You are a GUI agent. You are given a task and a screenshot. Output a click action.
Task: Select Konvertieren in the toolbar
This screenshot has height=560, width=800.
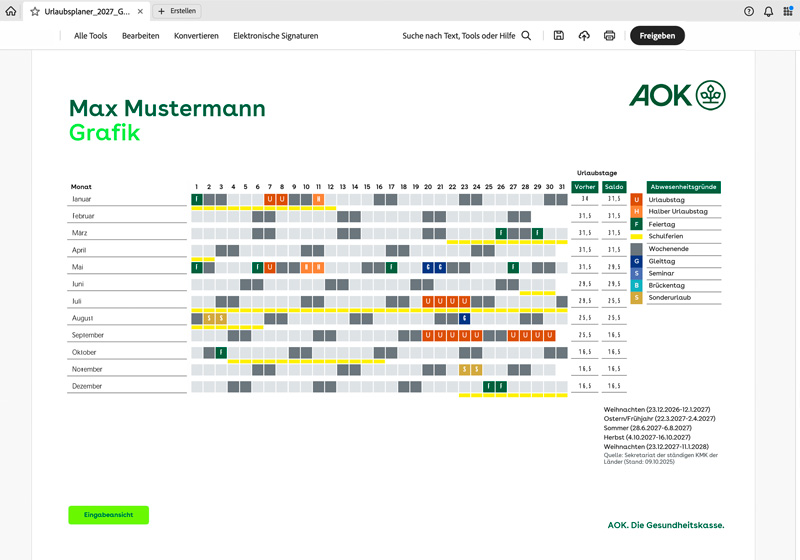click(196, 35)
